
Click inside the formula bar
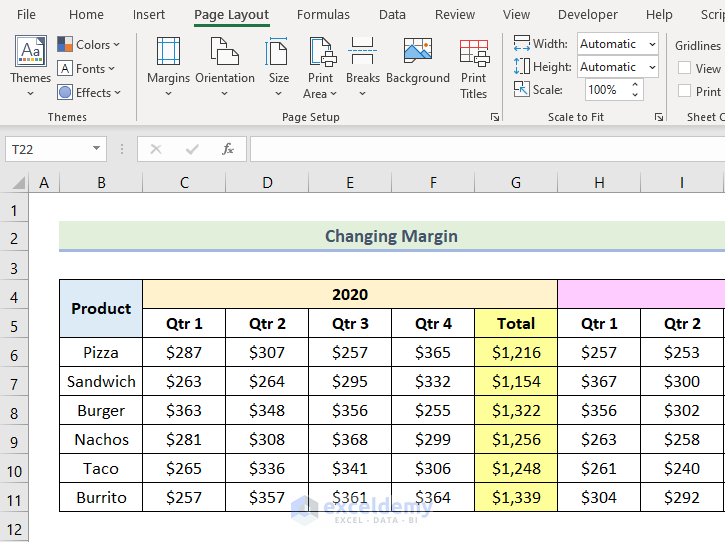[x=487, y=149]
